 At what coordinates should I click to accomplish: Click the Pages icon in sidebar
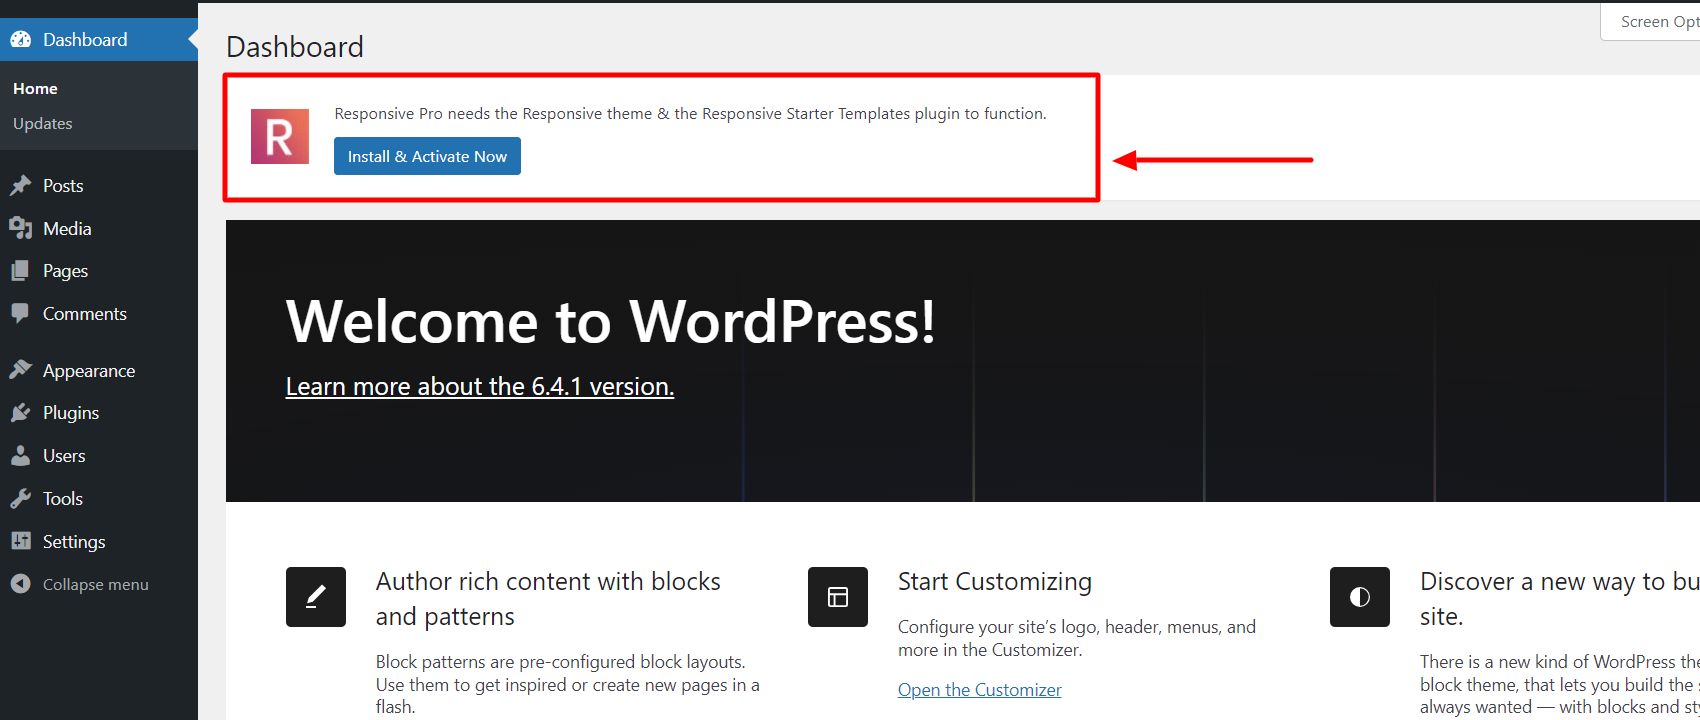pyautogui.click(x=21, y=271)
